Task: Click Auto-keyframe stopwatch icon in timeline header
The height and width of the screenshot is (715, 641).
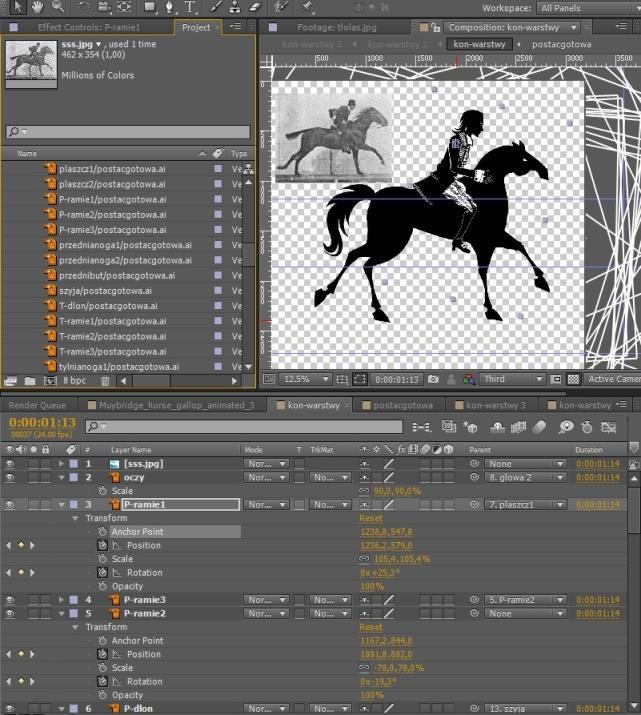Action: coord(587,427)
